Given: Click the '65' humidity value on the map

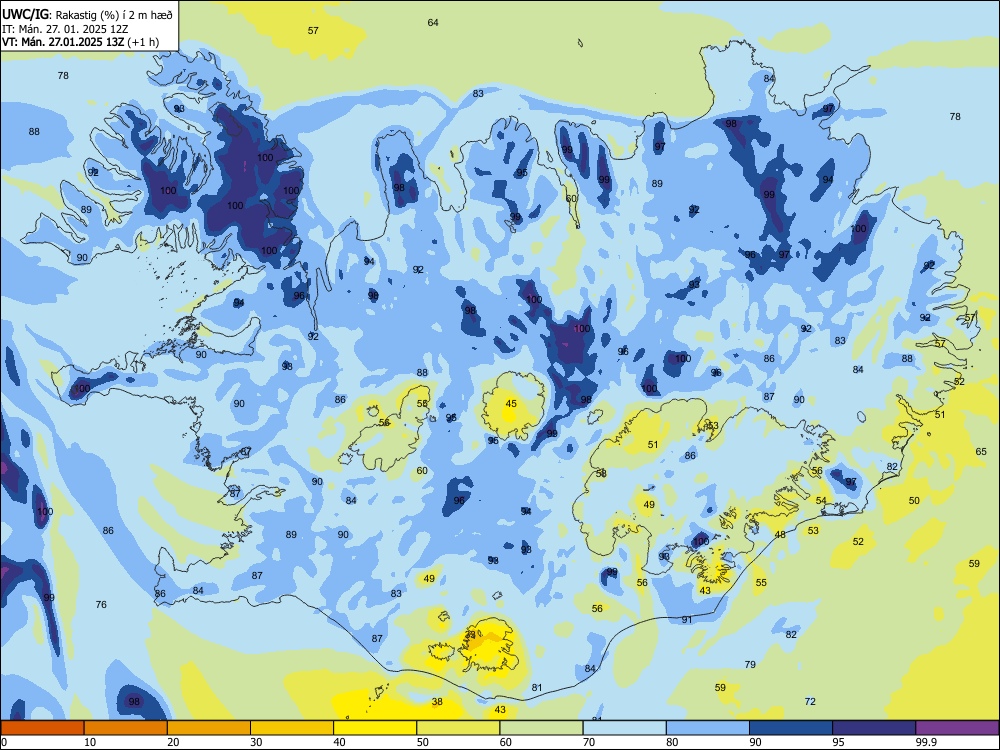Looking at the screenshot, I should [x=981, y=451].
